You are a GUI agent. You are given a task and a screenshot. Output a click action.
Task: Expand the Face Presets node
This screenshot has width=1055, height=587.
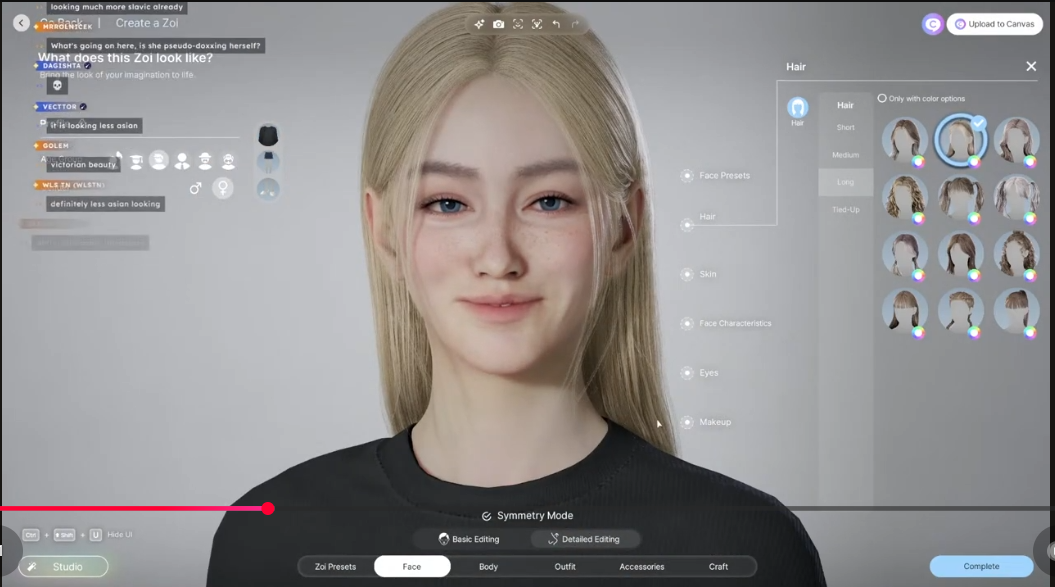pyautogui.click(x=687, y=176)
